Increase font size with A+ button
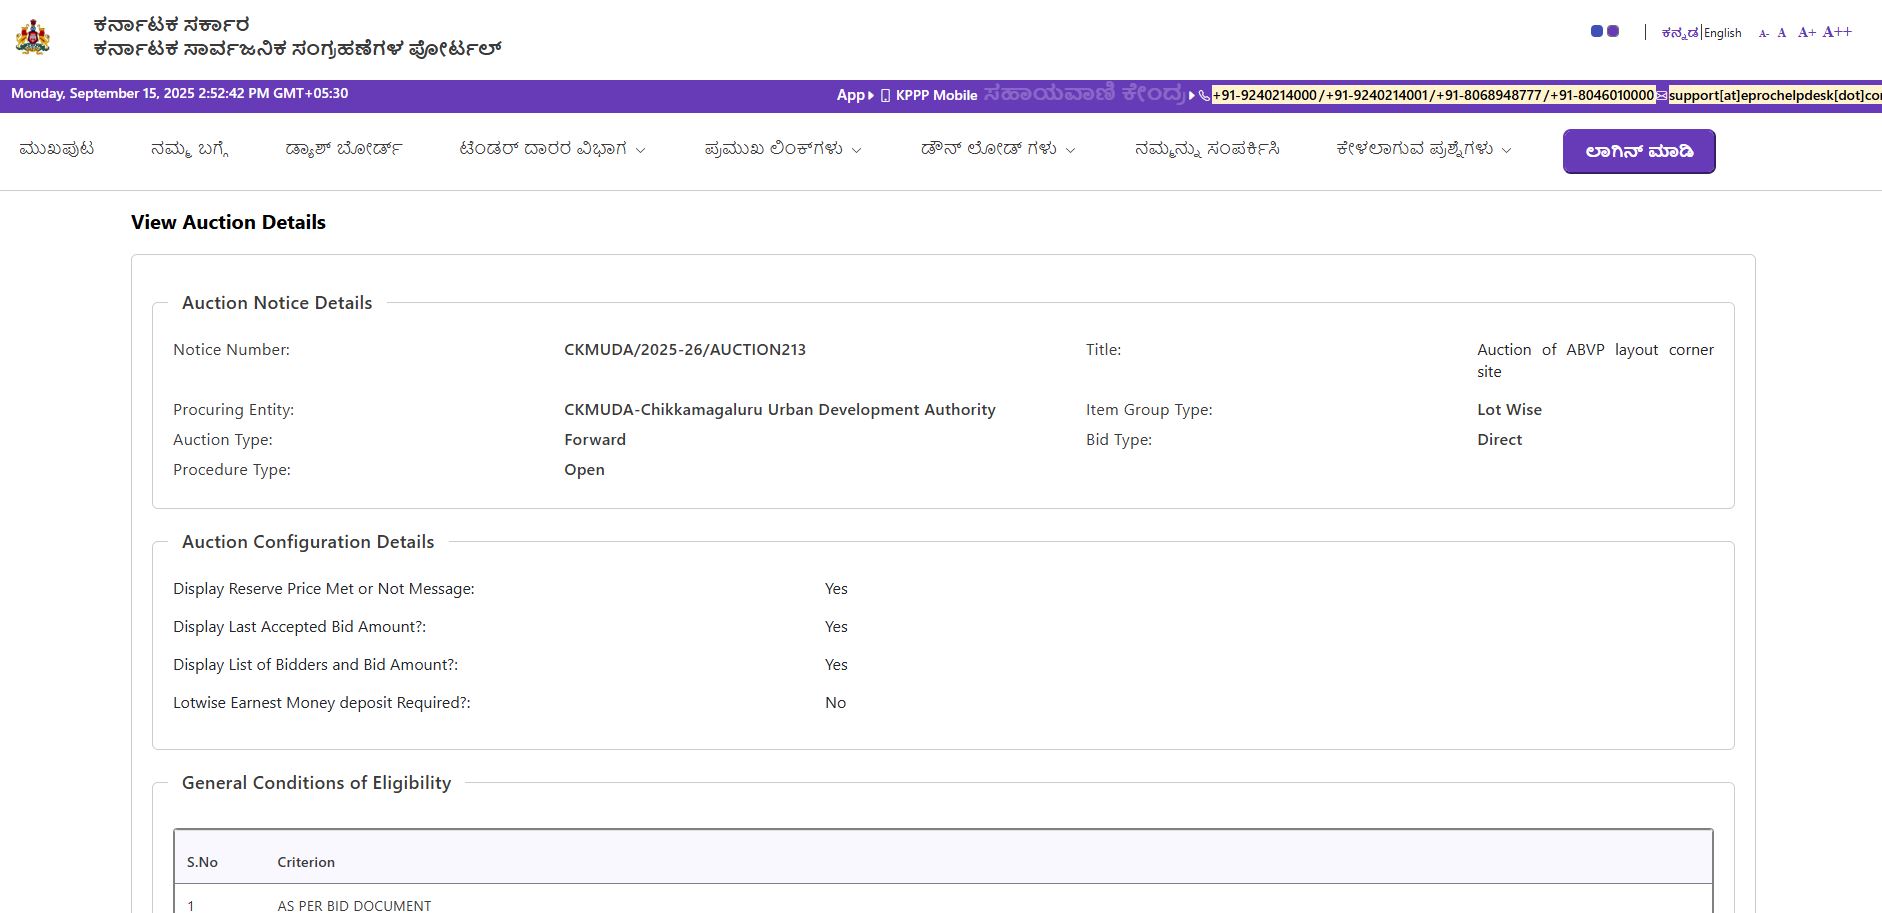 (x=1807, y=32)
